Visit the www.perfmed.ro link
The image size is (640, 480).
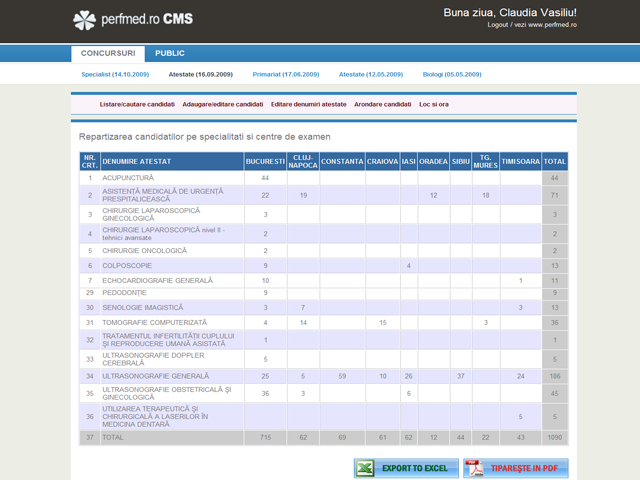pyautogui.click(x=553, y=24)
